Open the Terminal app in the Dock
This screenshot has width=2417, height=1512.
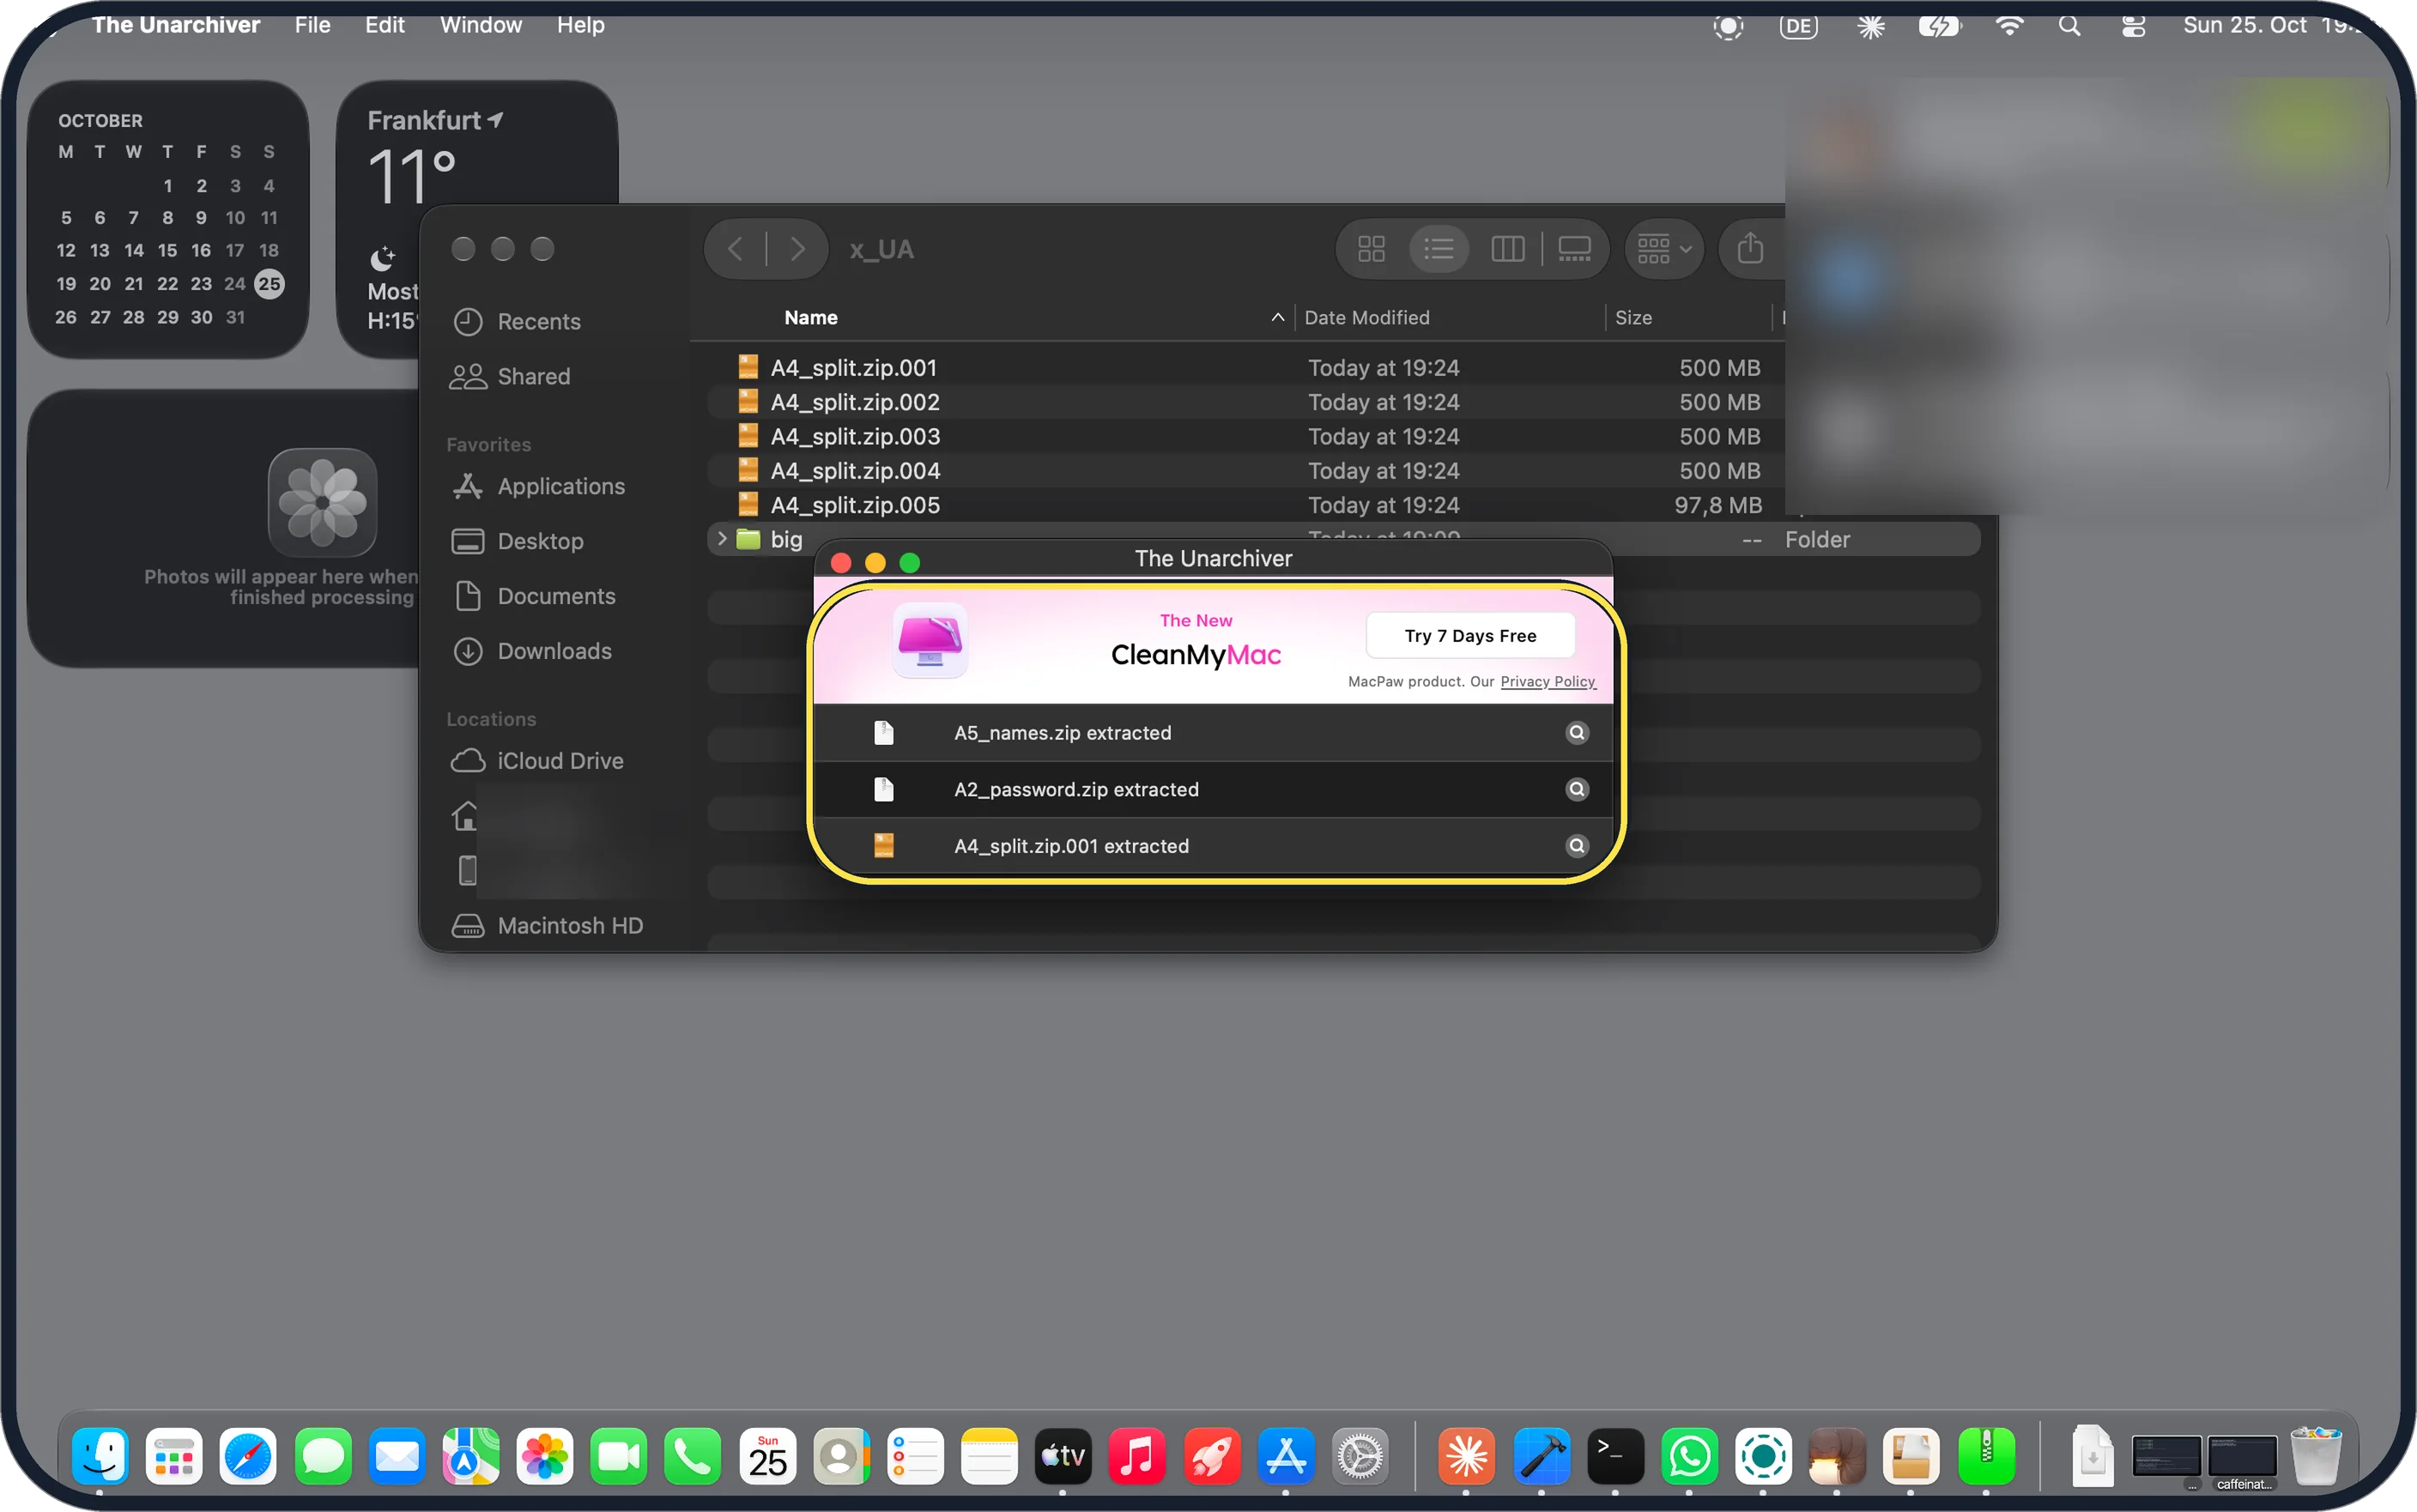tap(1614, 1456)
